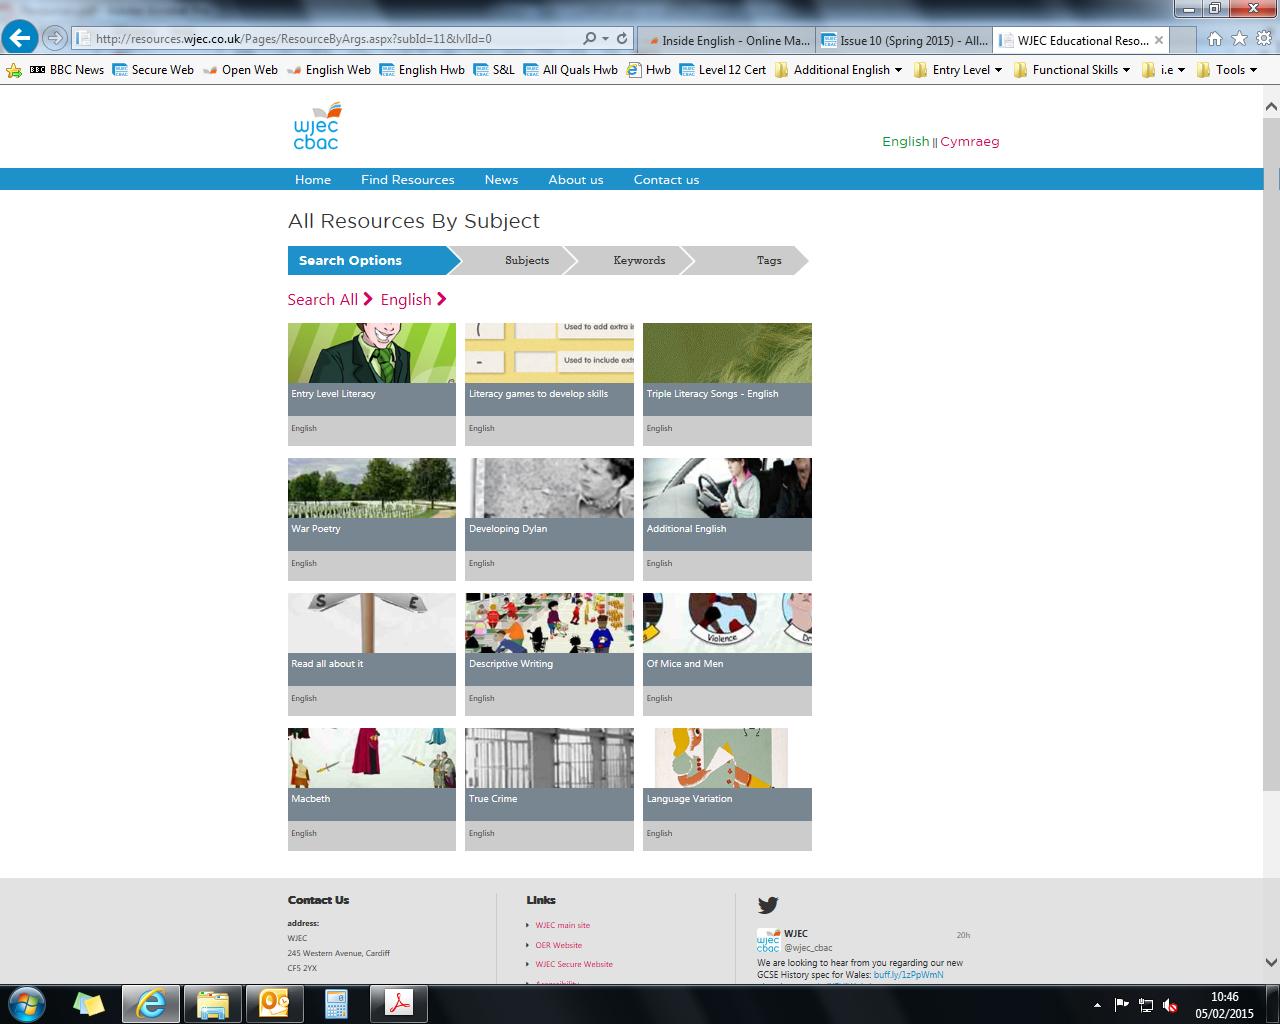Open the WJEC main site footer link
Screen dimensions: 1280x1024
click(562, 926)
